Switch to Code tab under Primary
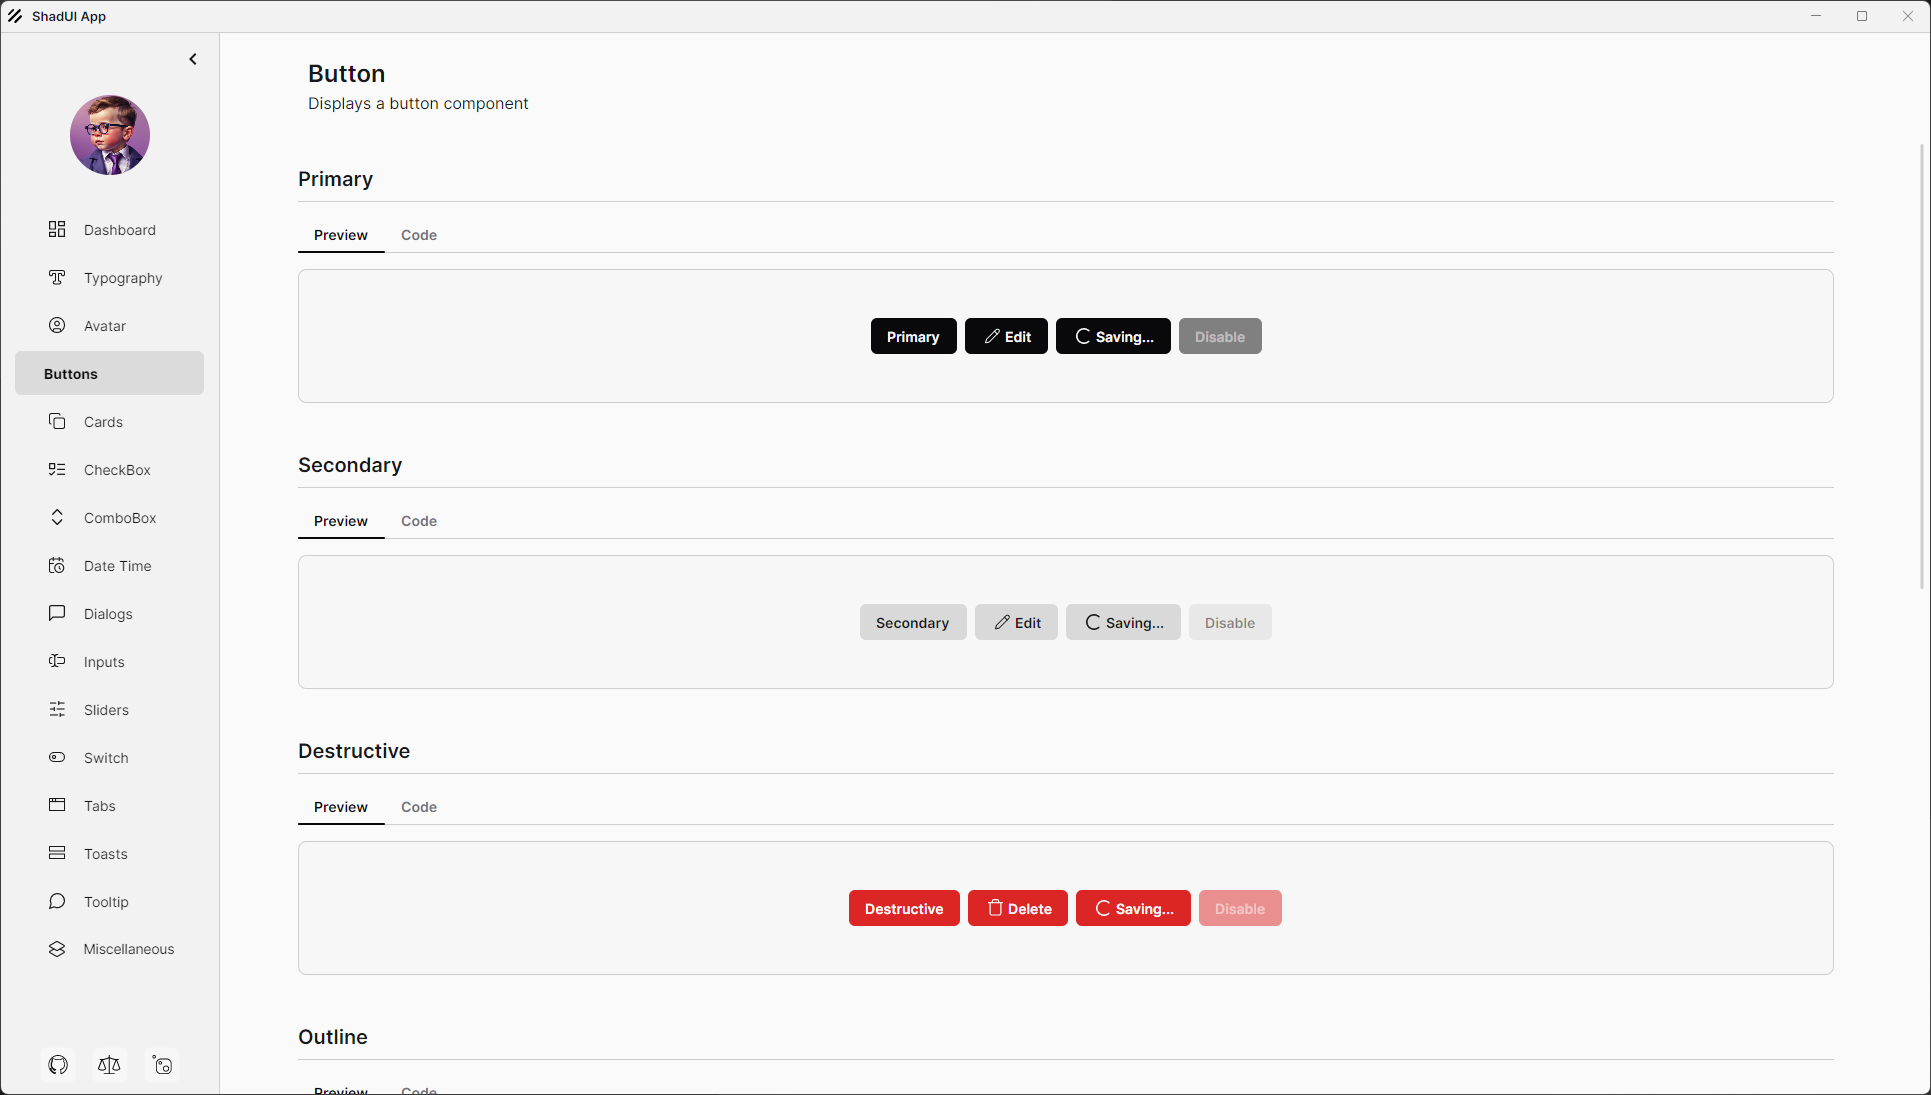This screenshot has height=1095, width=1931. [418, 235]
